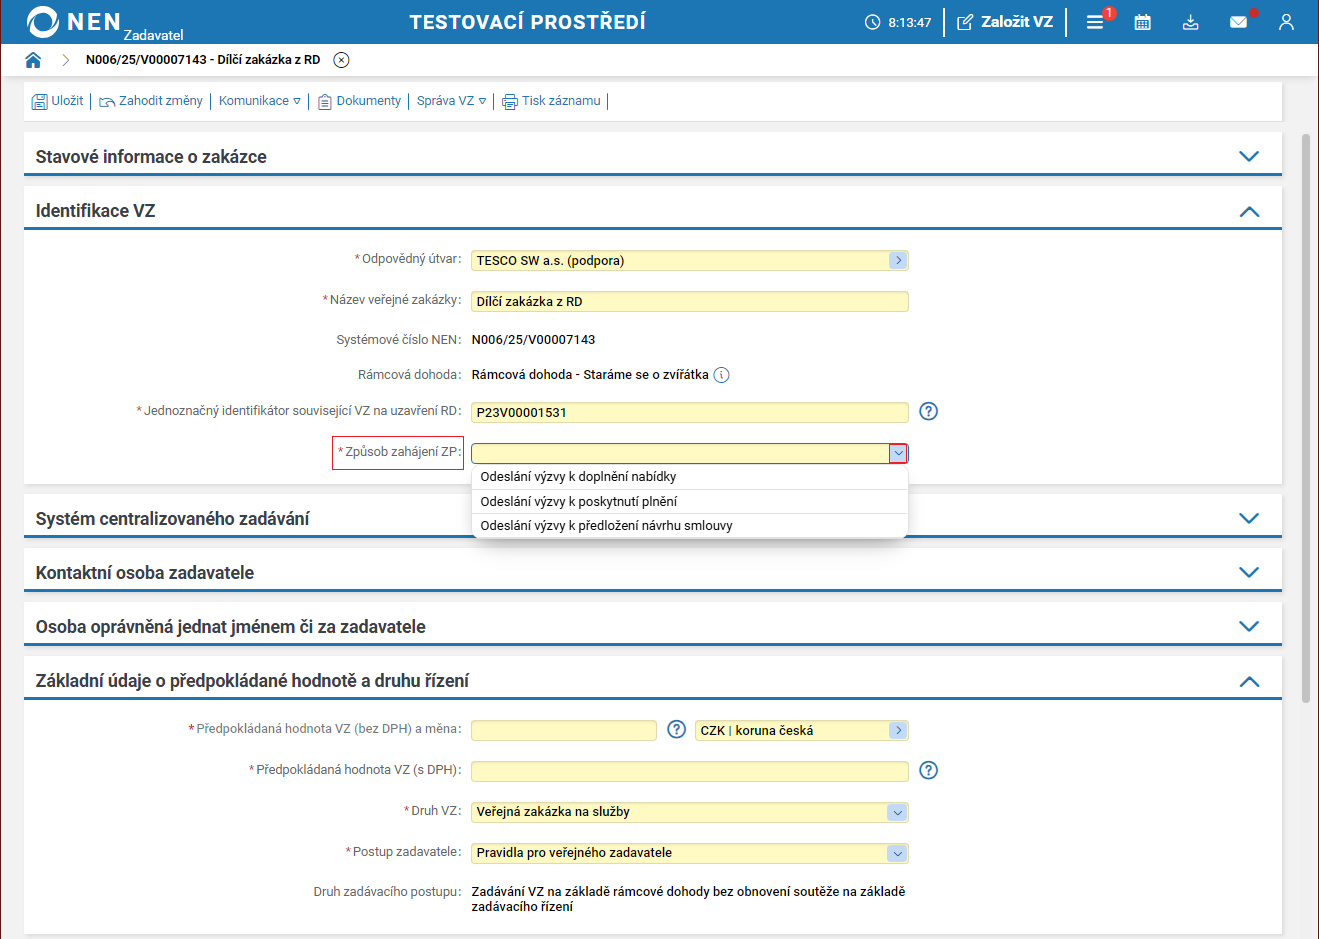The image size is (1319, 939).
Task: Open the user profile icon
Action: (1286, 22)
